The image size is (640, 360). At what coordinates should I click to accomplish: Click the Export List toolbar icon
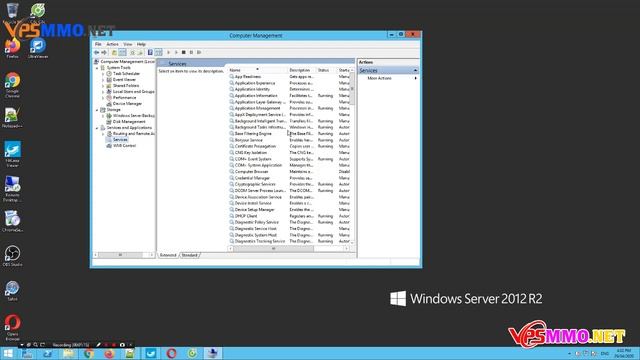click(x=140, y=53)
